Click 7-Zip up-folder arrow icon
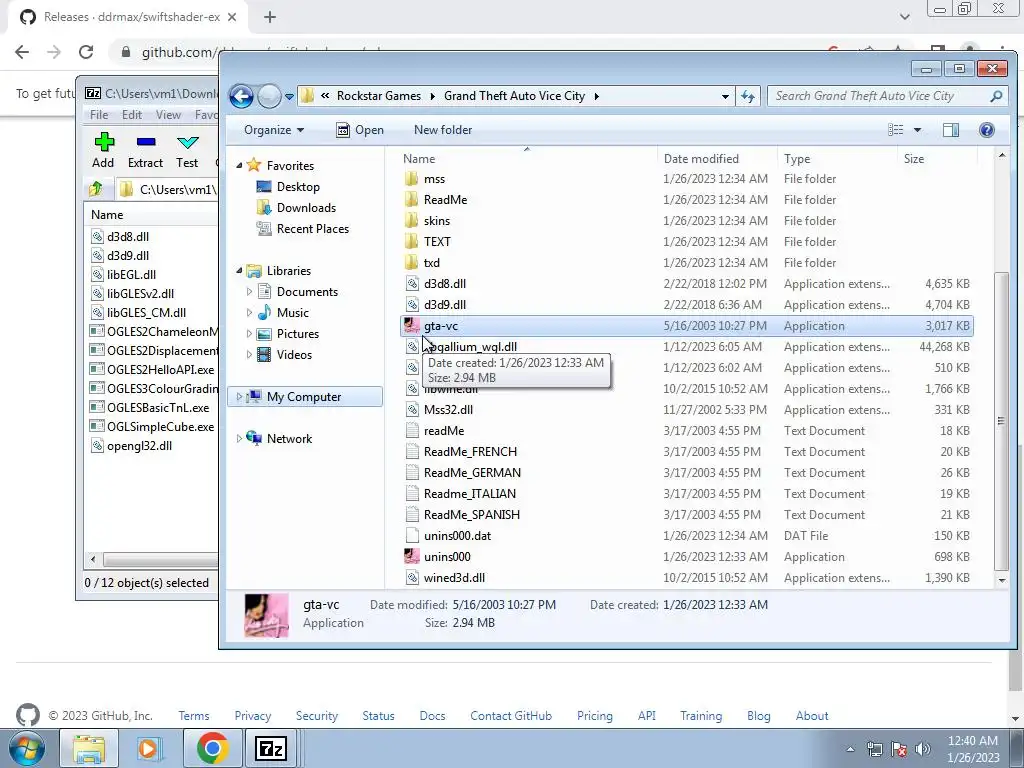 96,189
